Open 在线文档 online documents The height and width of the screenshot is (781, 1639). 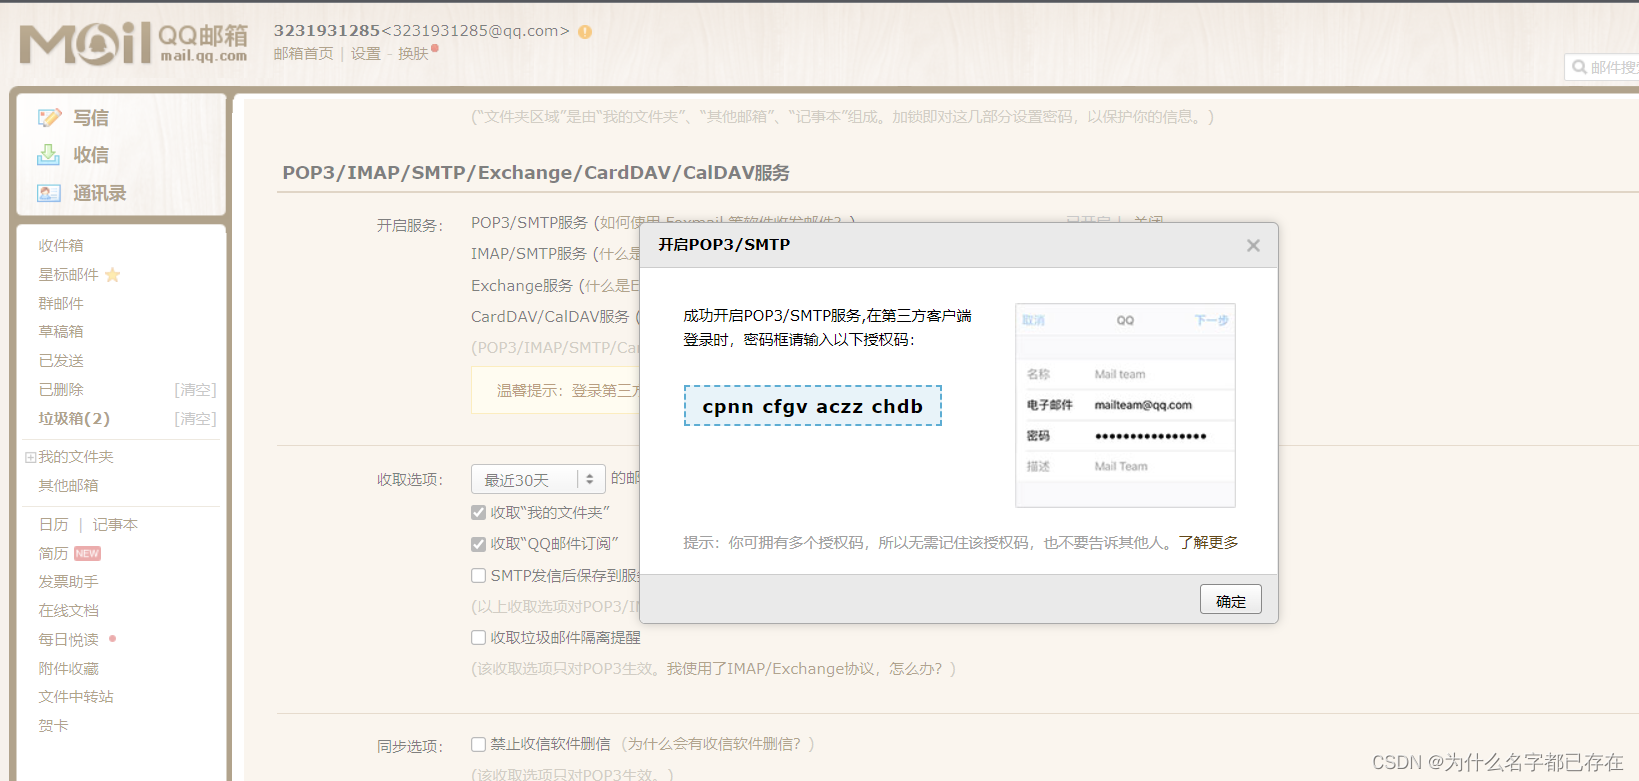68,610
